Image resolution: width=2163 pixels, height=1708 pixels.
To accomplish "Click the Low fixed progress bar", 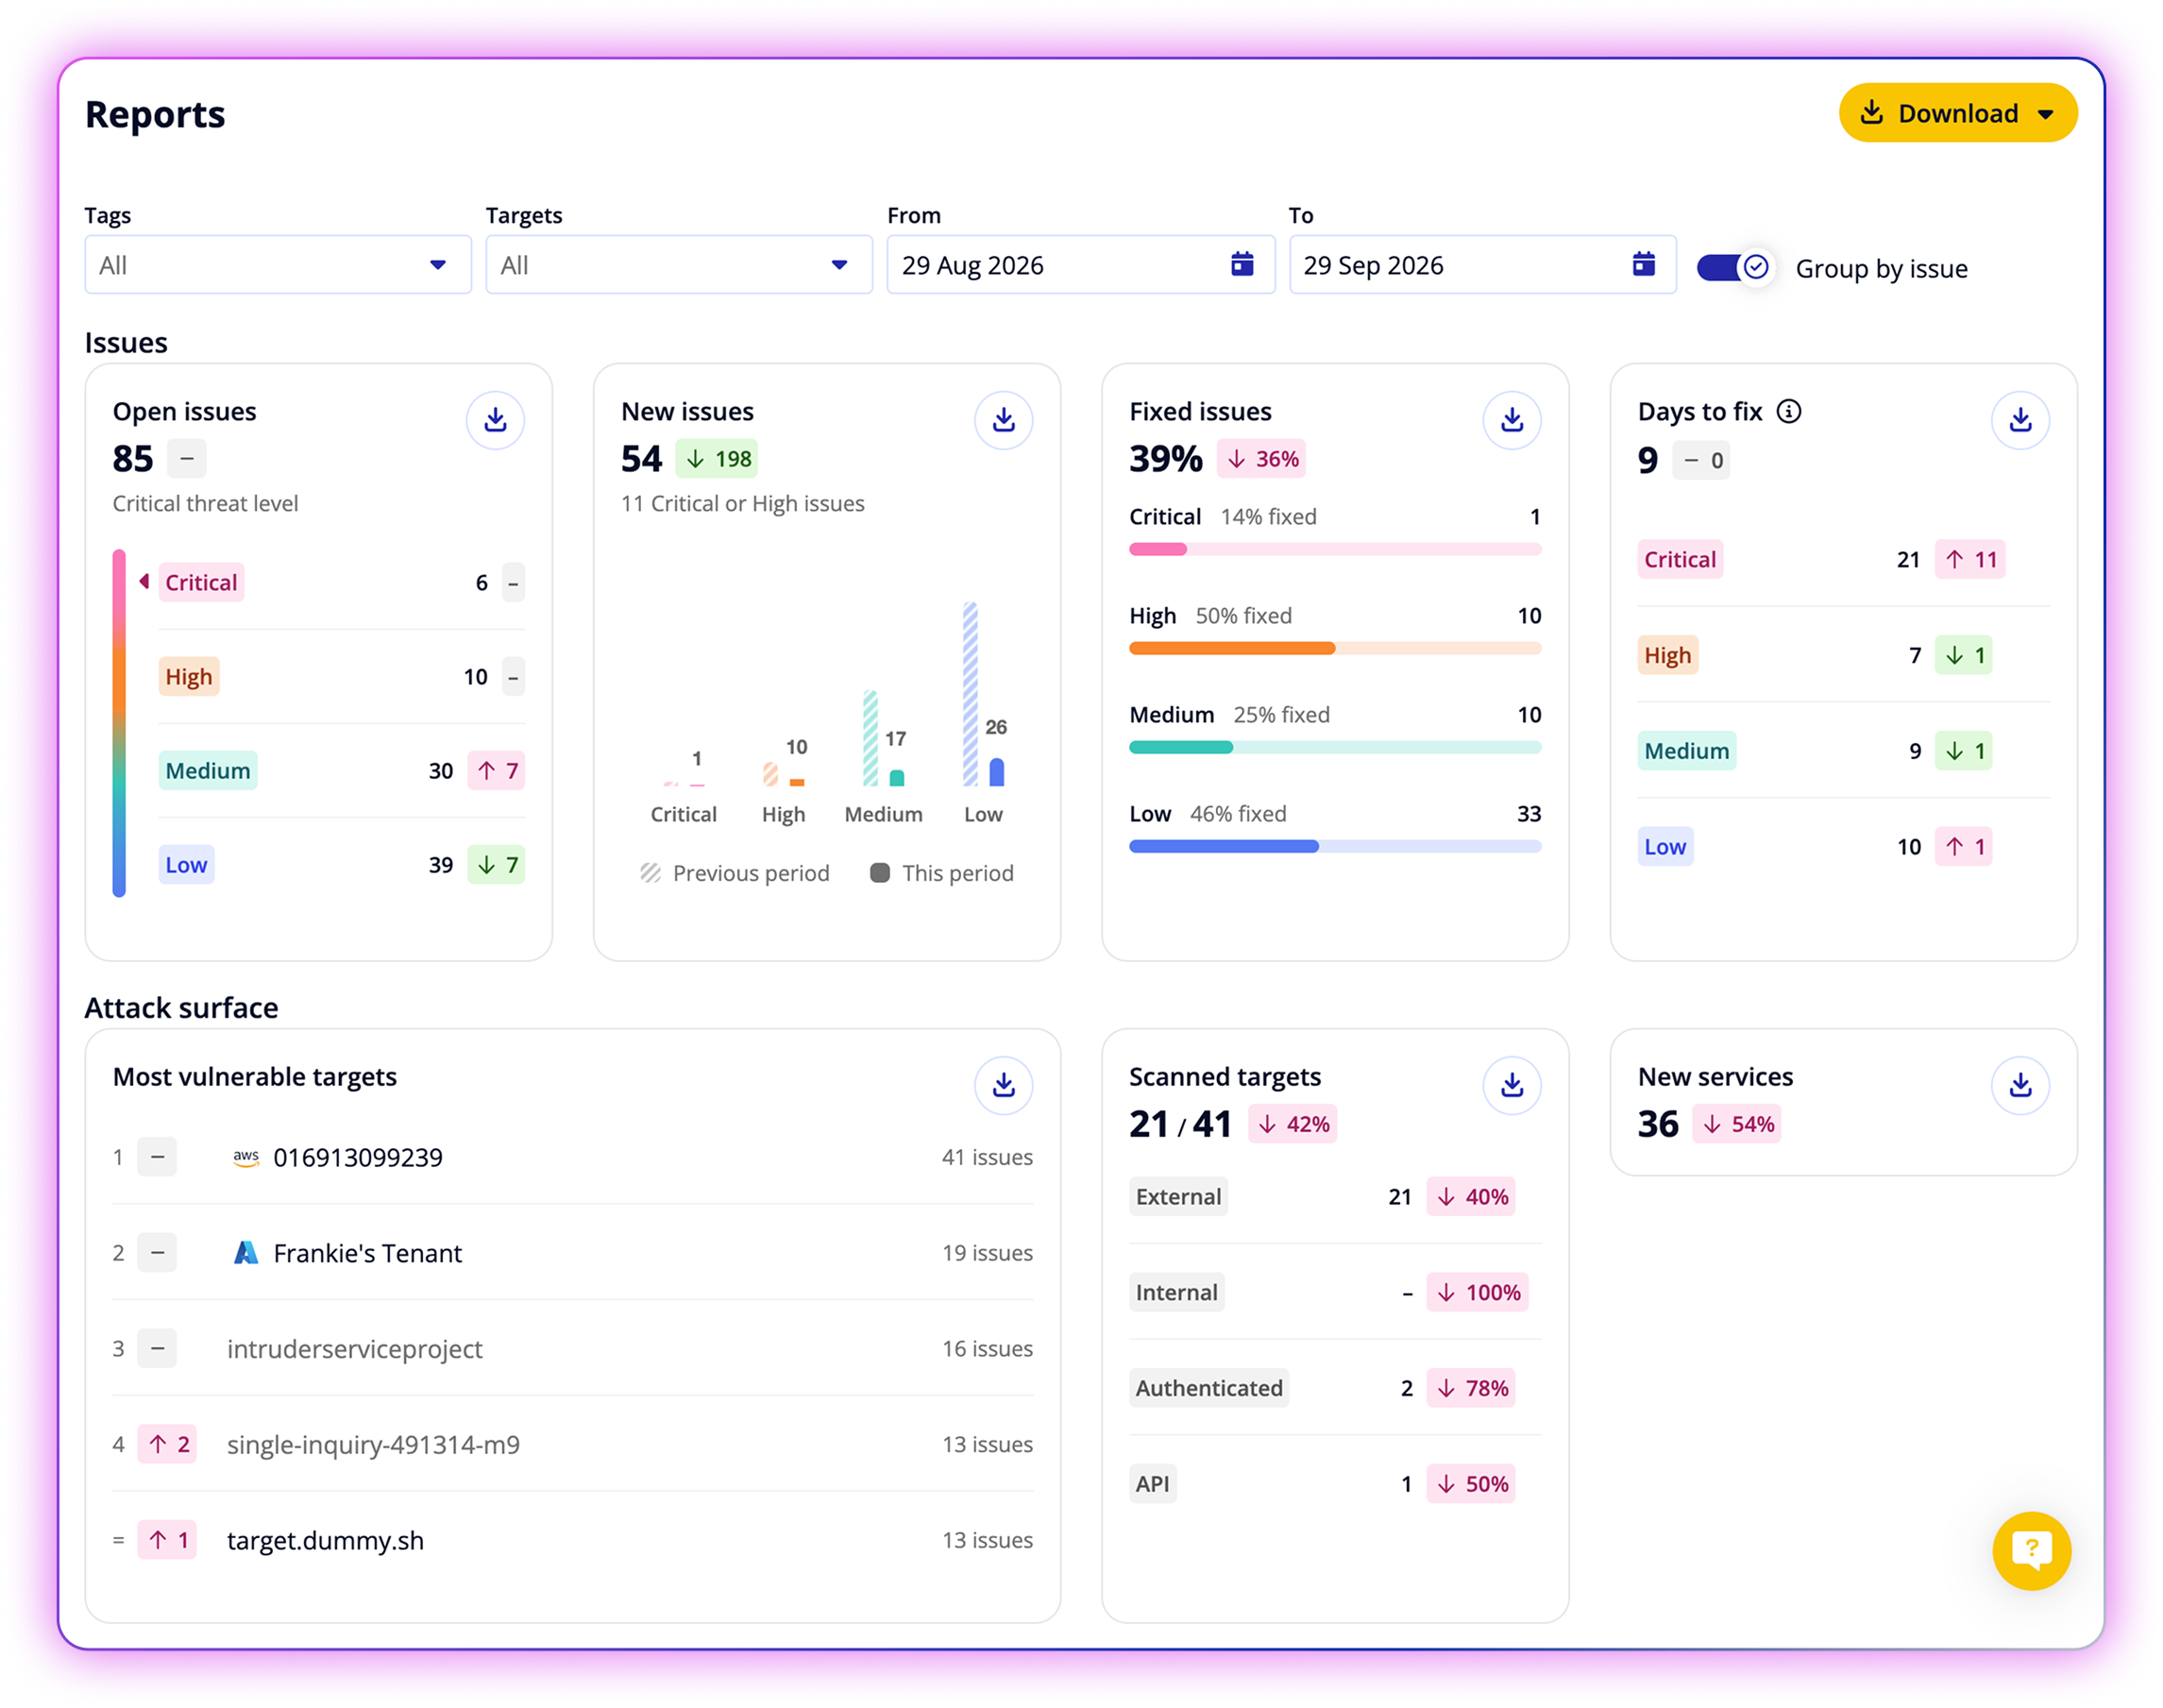I will (1335, 846).
